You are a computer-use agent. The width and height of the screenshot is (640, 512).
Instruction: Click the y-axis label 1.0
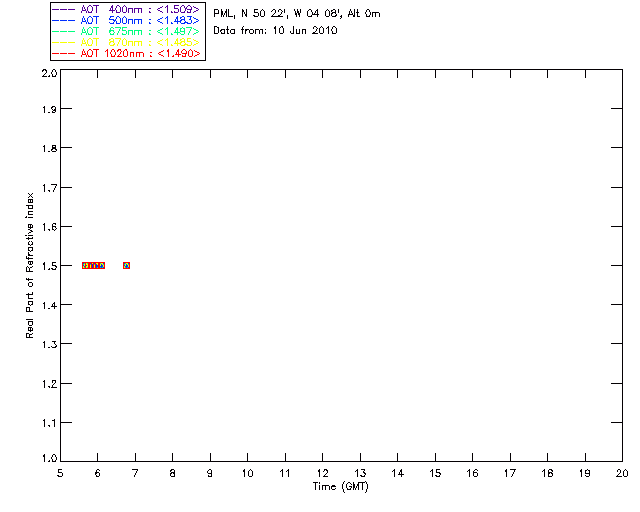49,458
